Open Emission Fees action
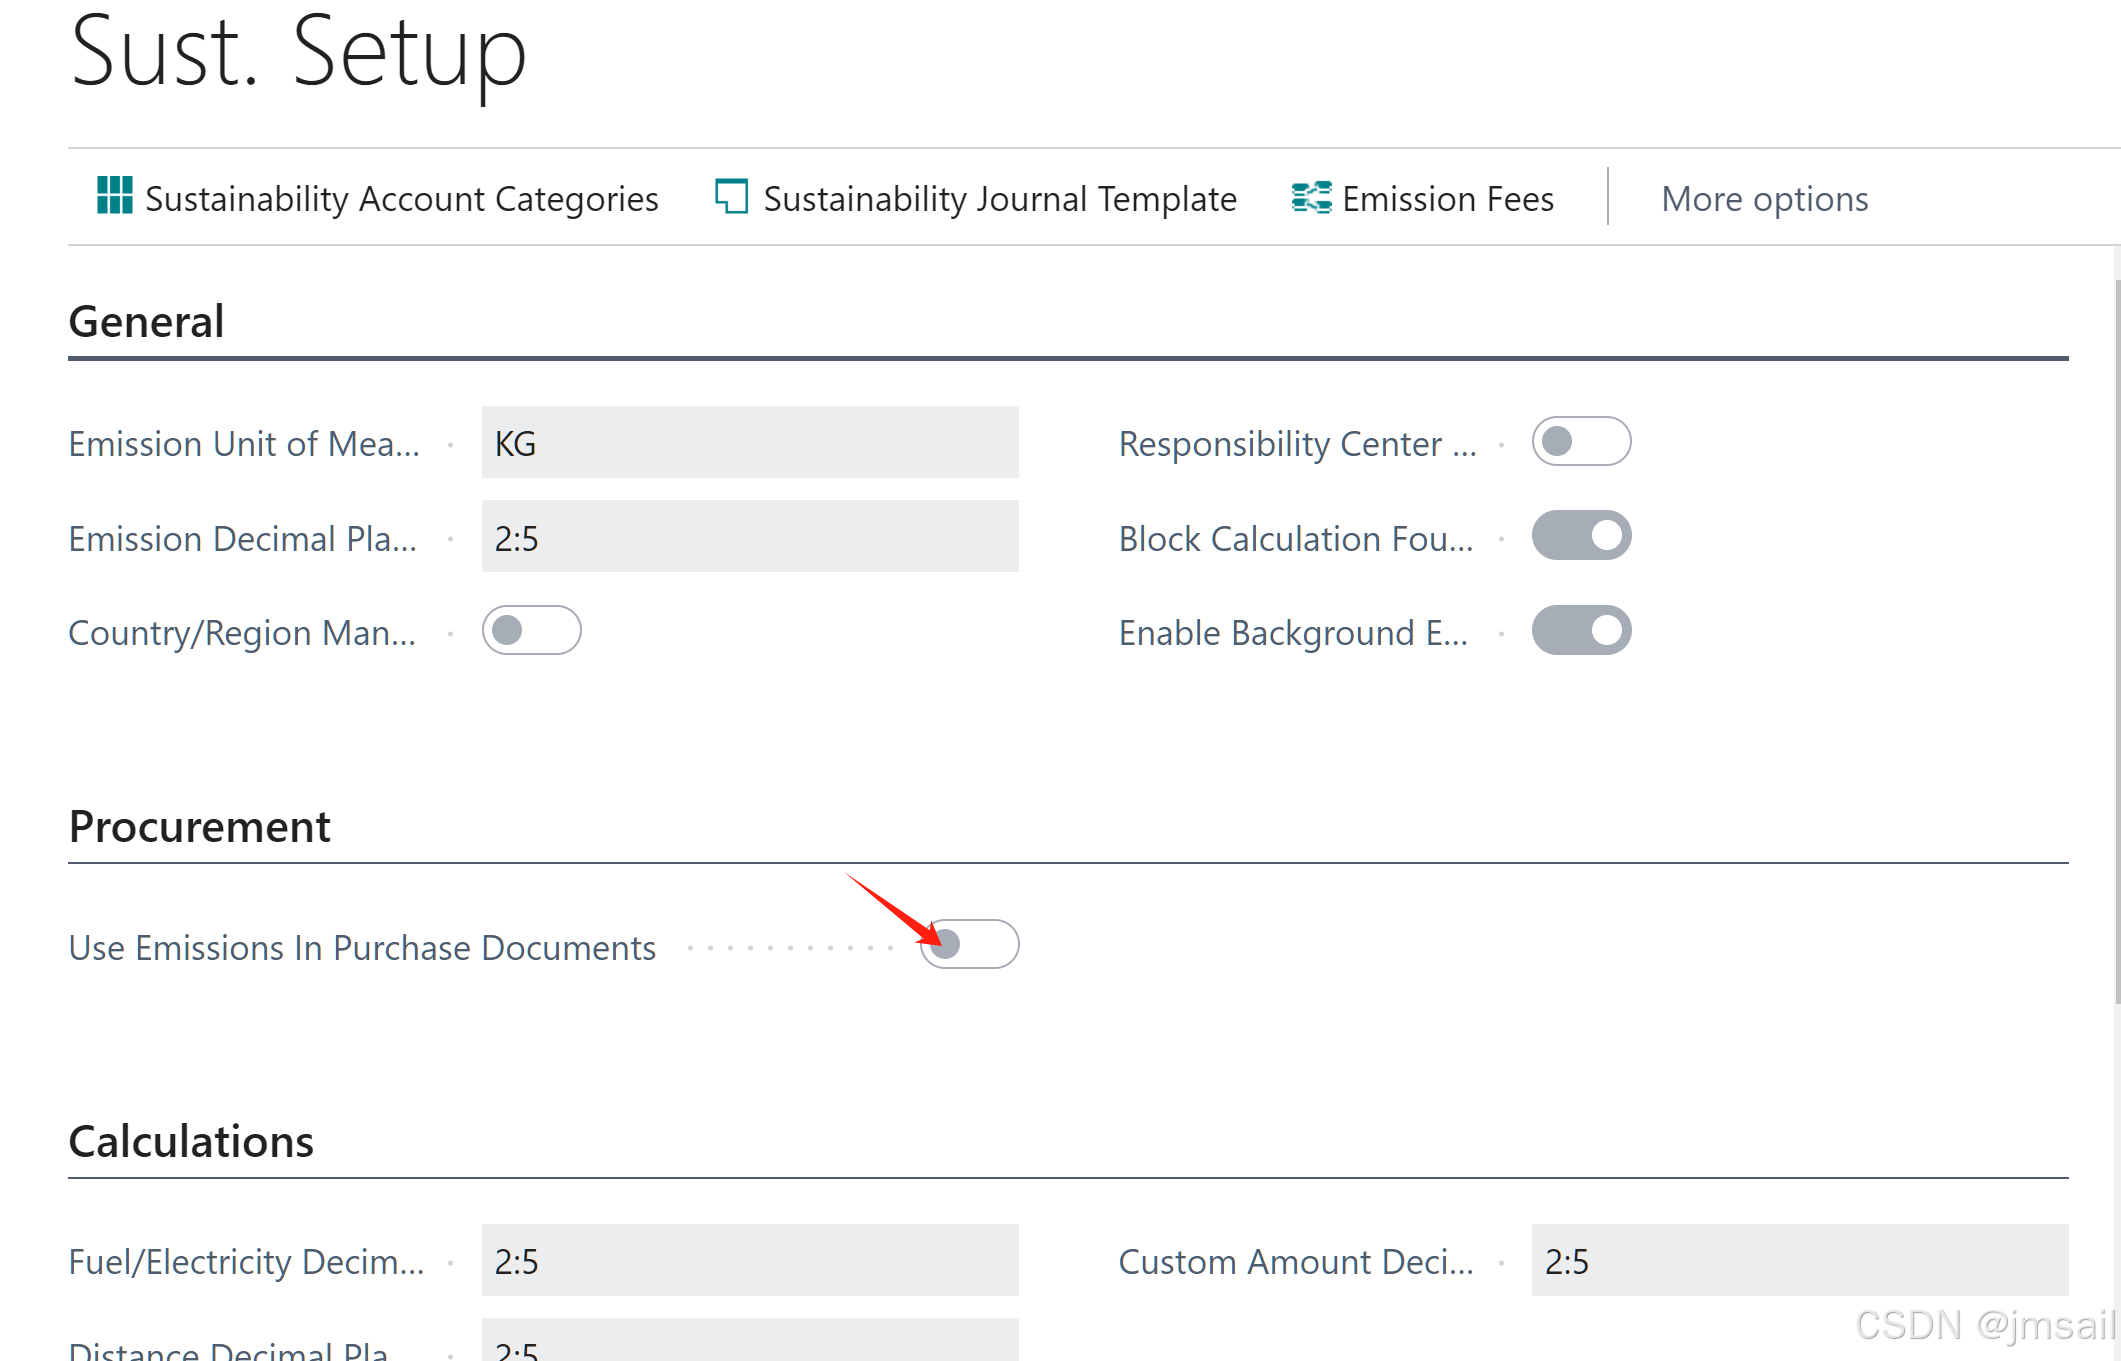2121x1361 pixels. [1422, 198]
